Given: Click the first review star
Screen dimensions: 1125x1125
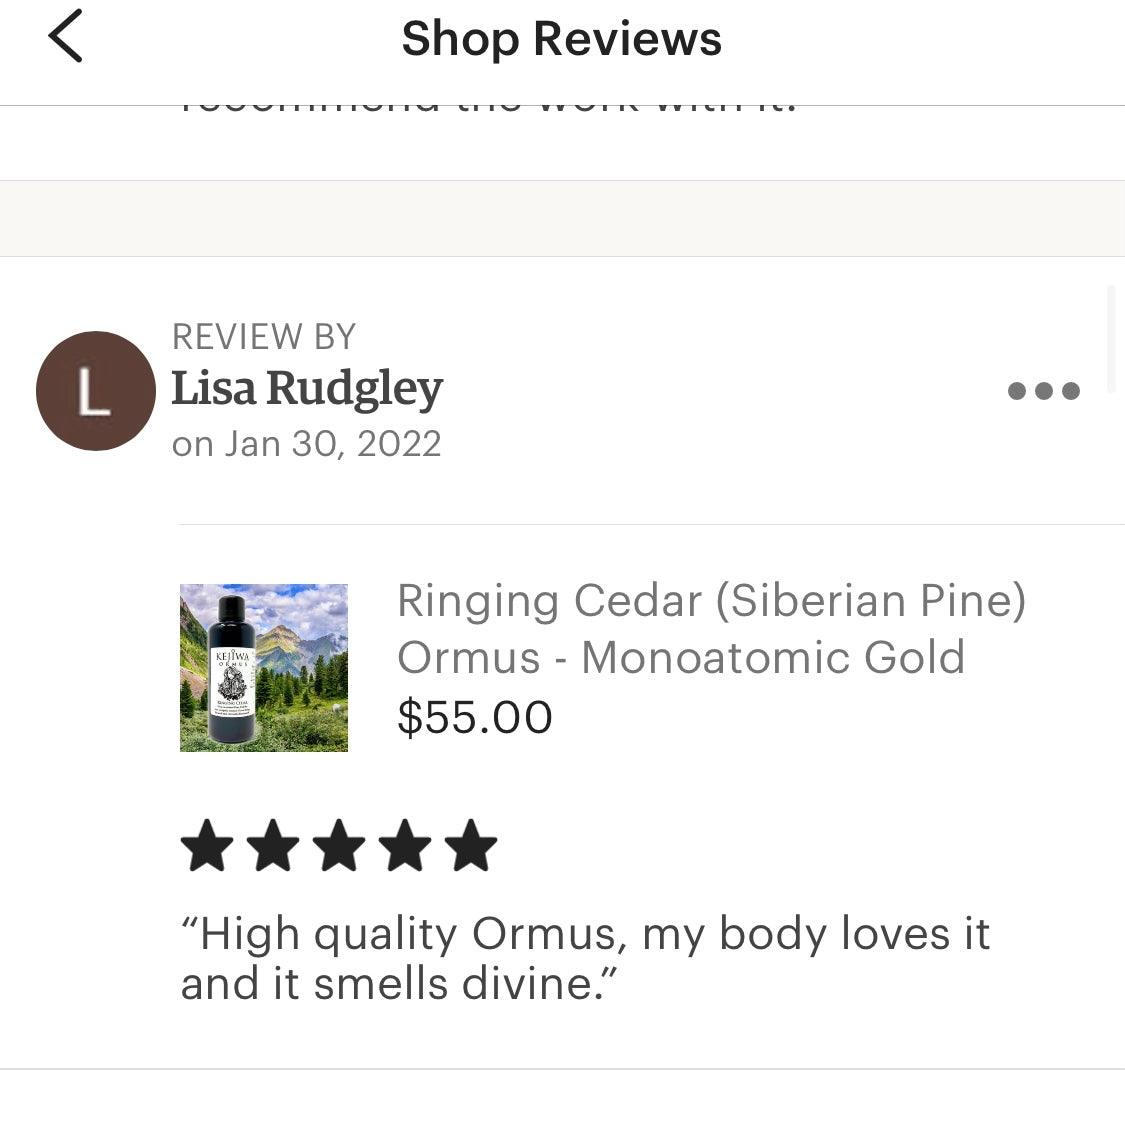Looking at the screenshot, I should 207,846.
